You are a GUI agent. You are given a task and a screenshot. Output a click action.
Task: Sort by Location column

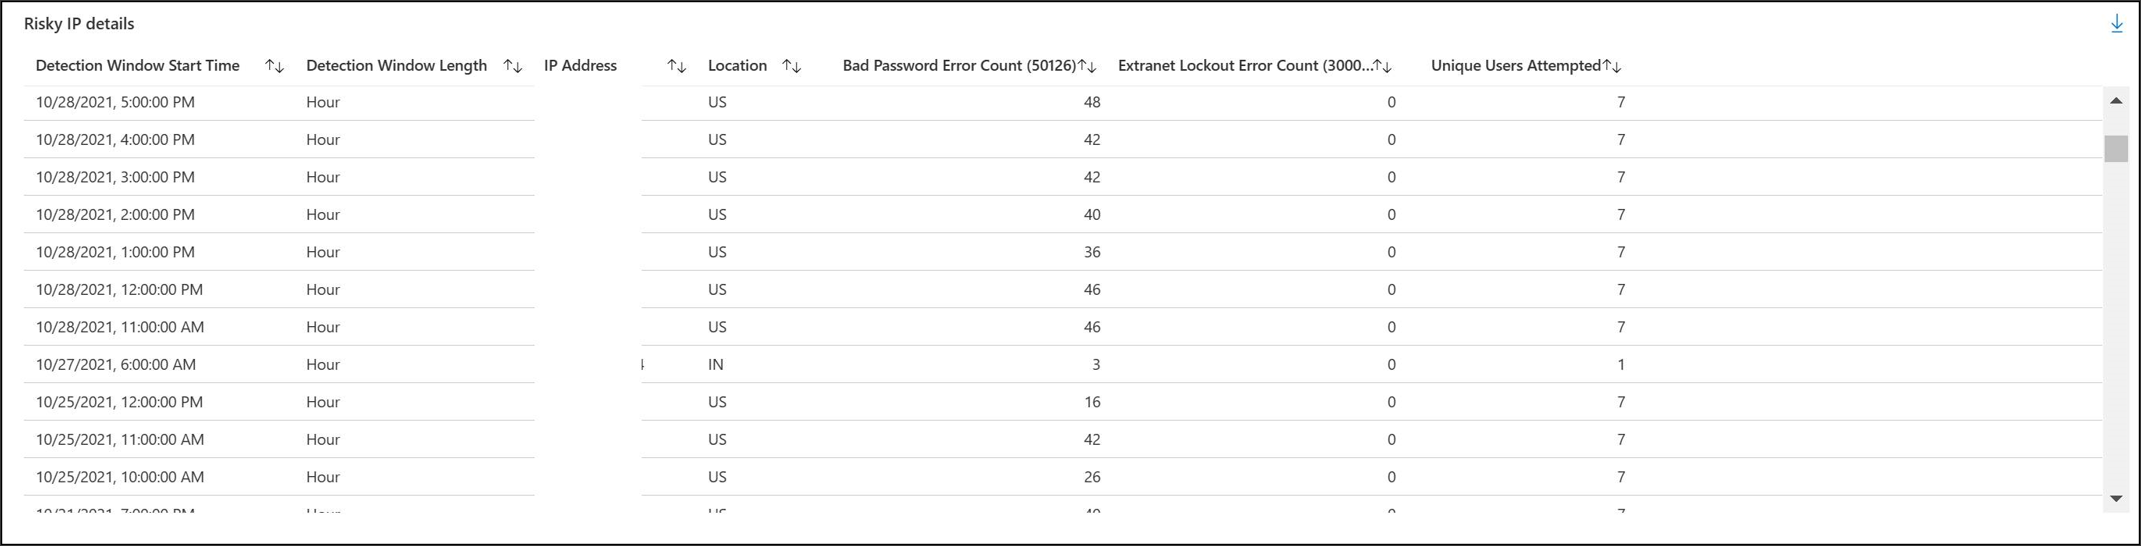coord(791,66)
